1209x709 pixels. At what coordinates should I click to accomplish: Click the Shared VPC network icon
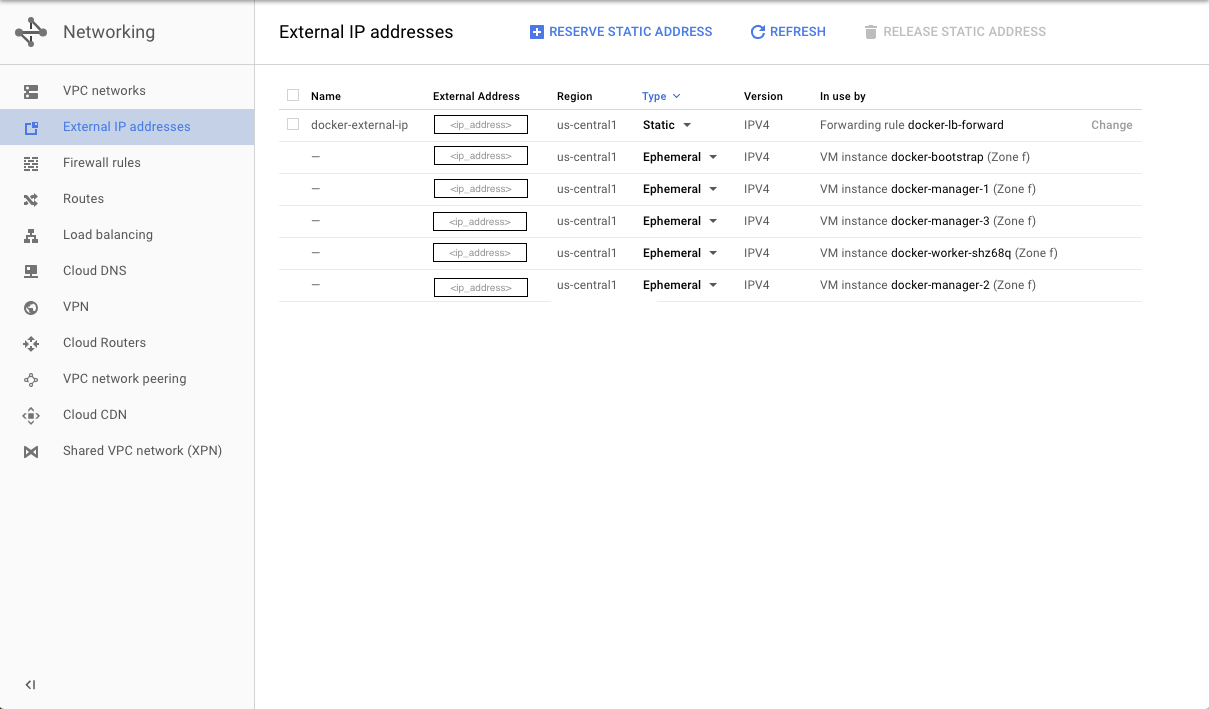click(31, 451)
